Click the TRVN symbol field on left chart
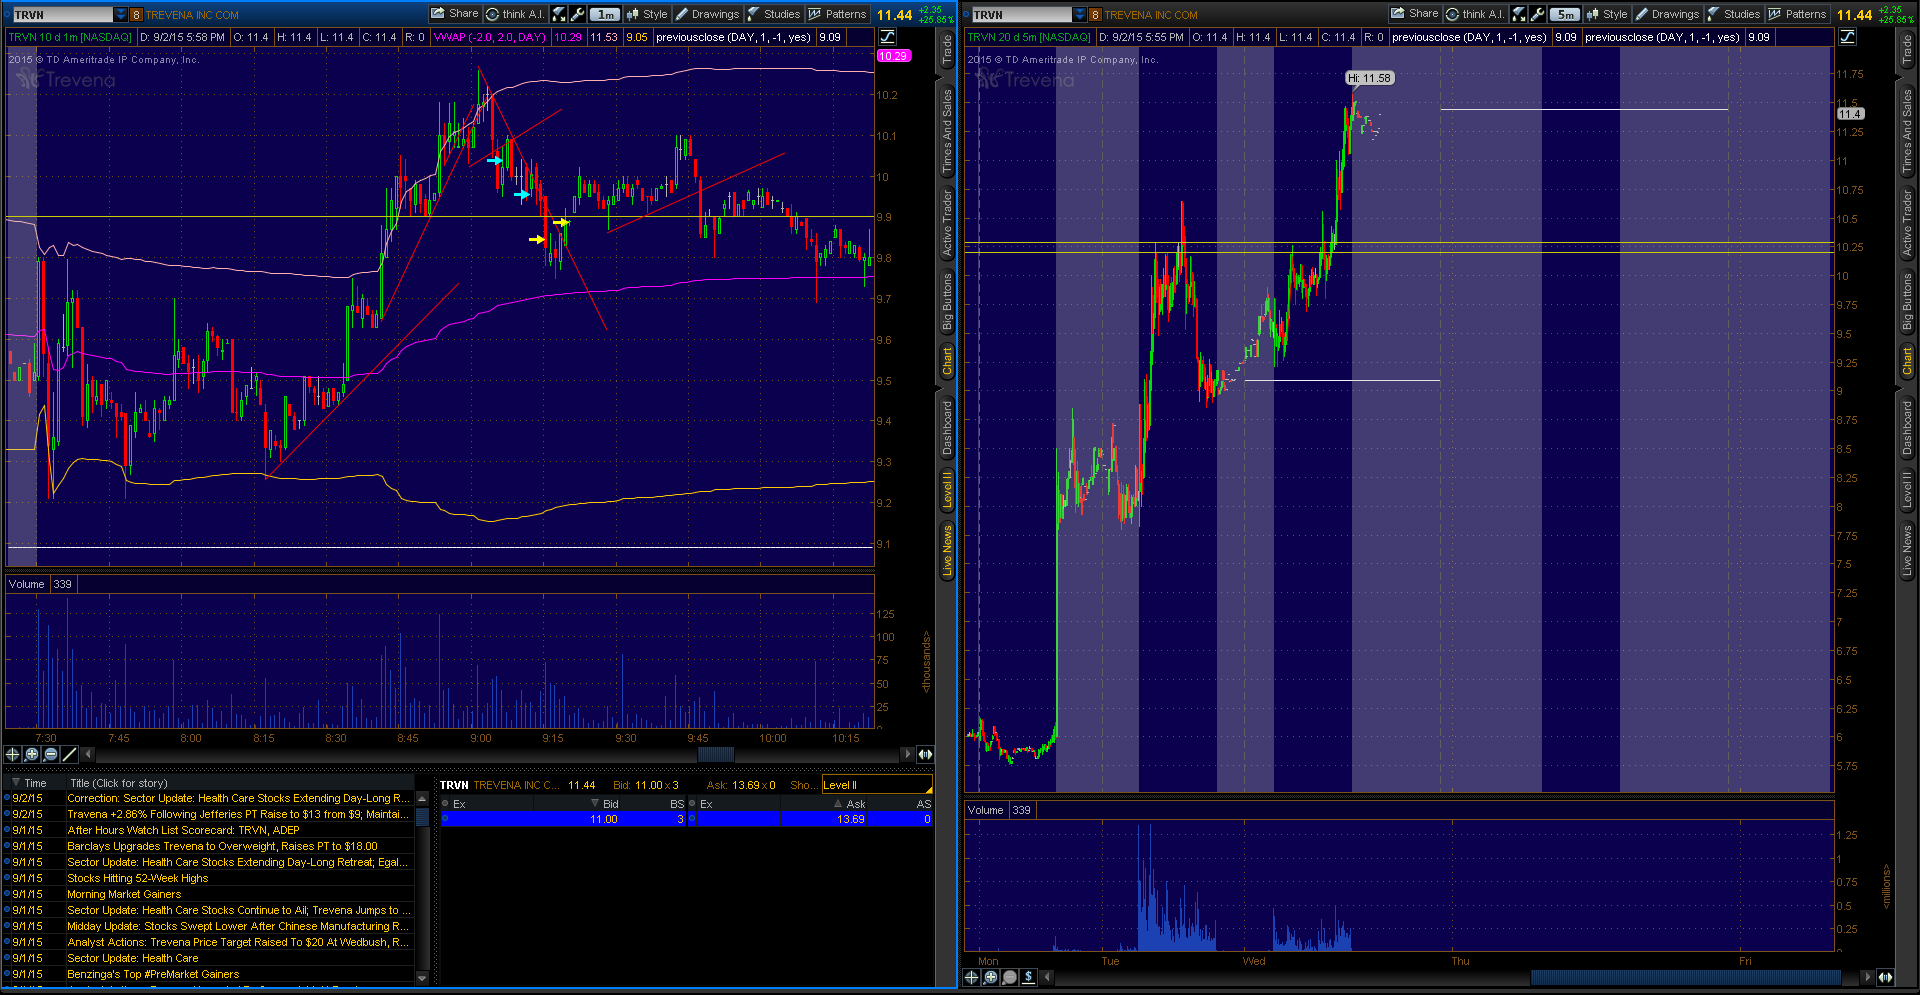 tap(62, 15)
